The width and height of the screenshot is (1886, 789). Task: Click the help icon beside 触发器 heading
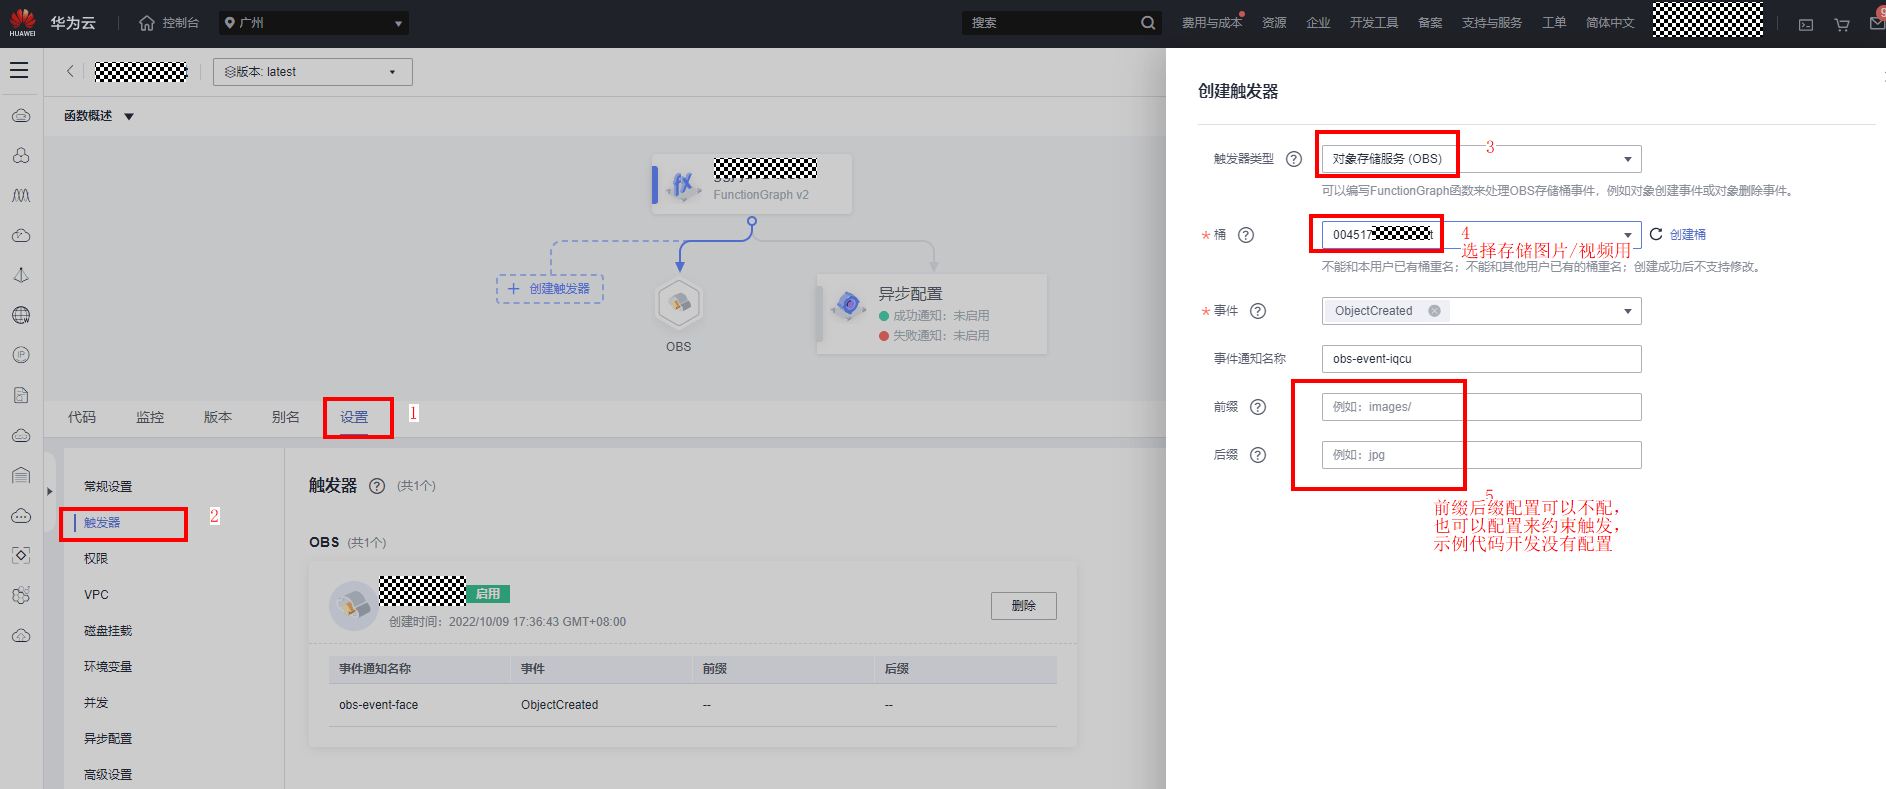click(x=377, y=486)
